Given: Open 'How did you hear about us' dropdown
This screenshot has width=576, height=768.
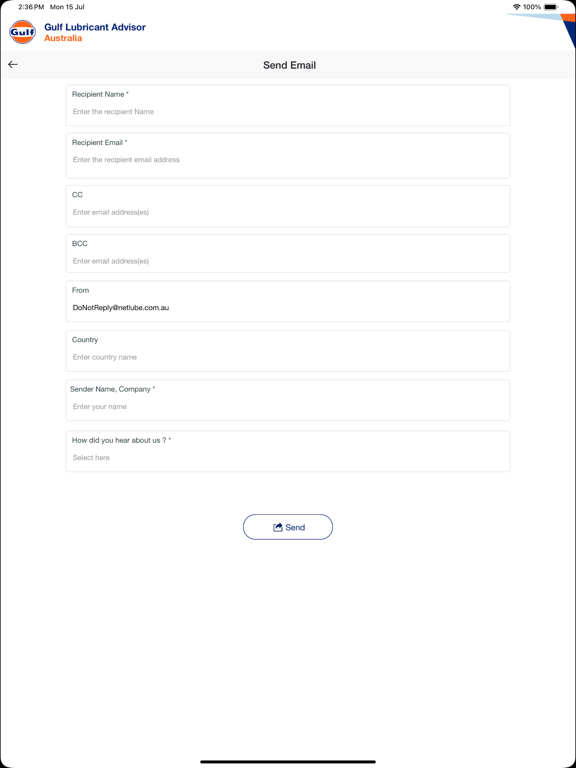Looking at the screenshot, I should point(288,451).
